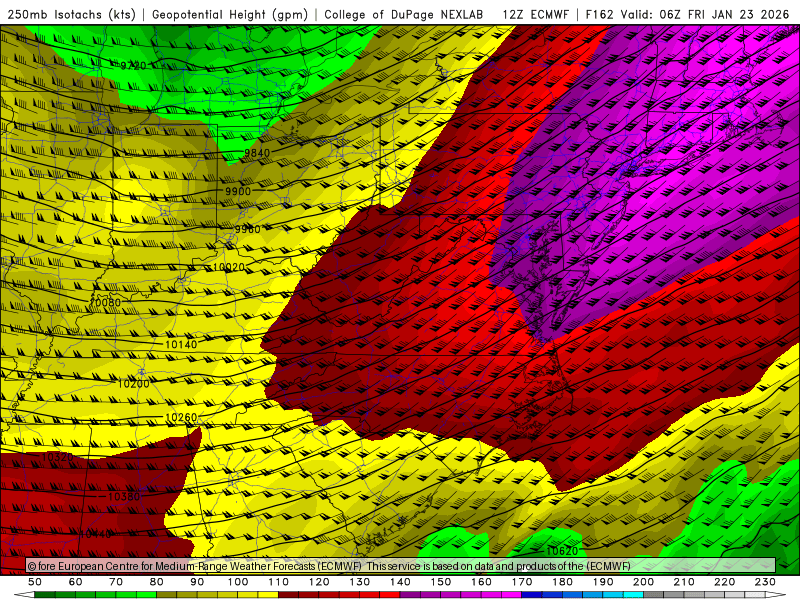Select the 10260 height contour label
Image resolution: width=800 pixels, height=600 pixels.
click(x=181, y=417)
